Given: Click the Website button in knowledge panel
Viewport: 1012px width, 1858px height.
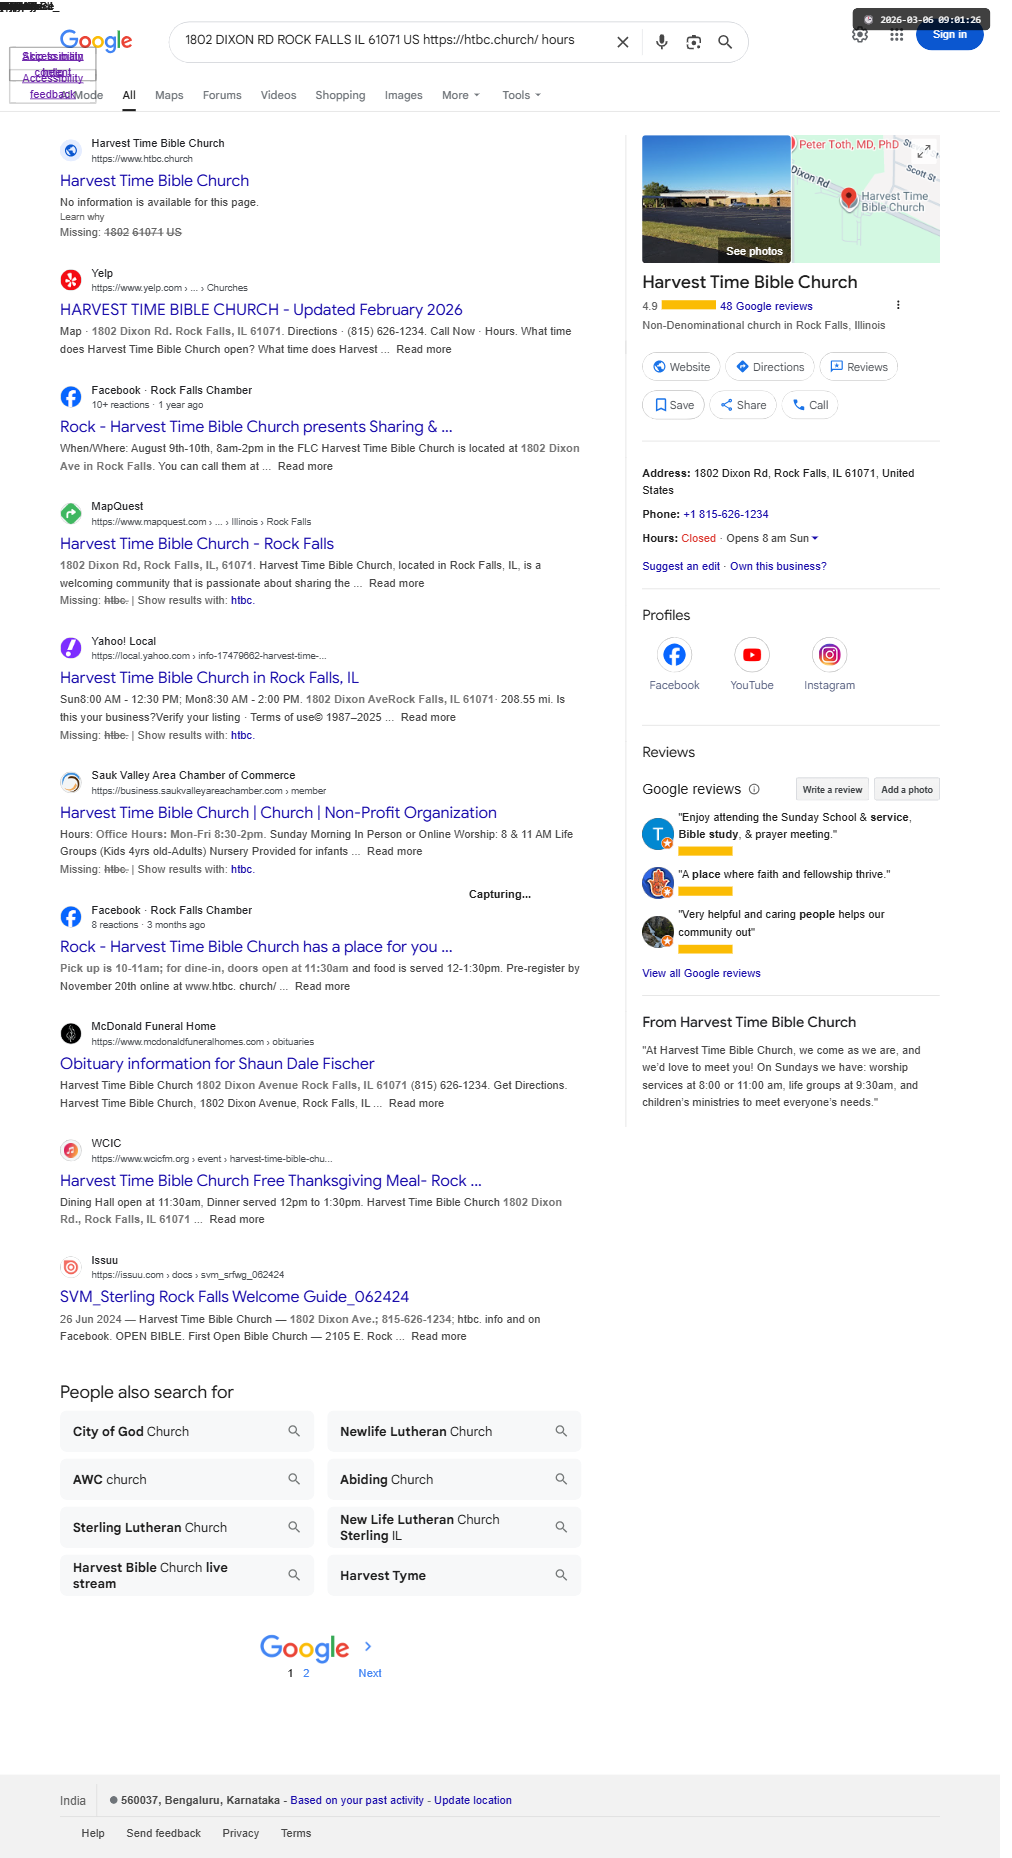Looking at the screenshot, I should [680, 367].
